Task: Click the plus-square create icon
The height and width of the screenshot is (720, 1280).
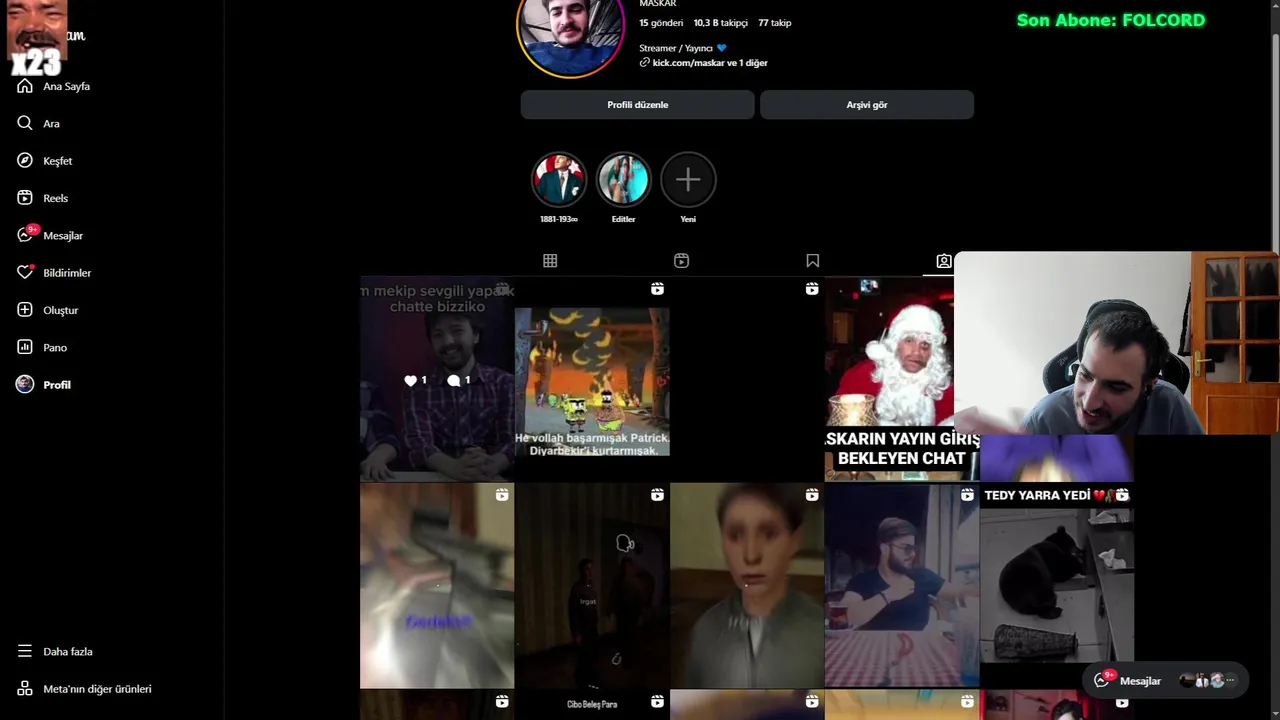Action: (25, 310)
